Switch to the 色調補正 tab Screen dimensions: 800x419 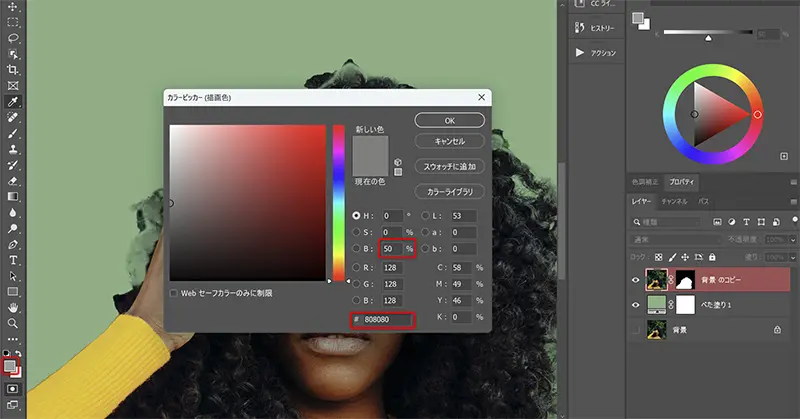coord(645,182)
